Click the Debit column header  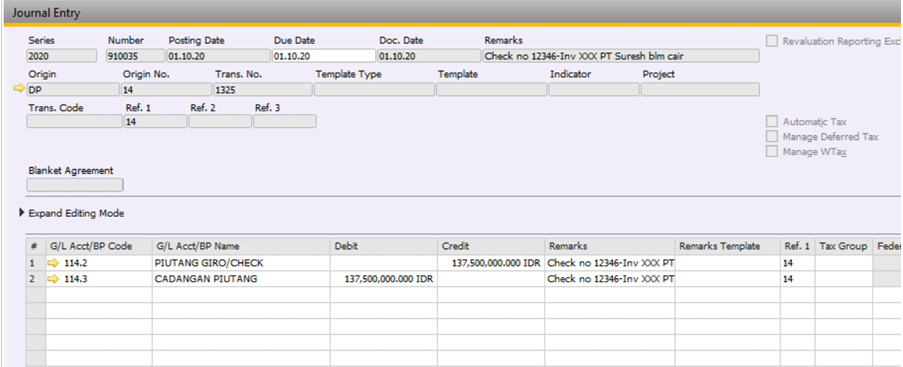coord(384,246)
